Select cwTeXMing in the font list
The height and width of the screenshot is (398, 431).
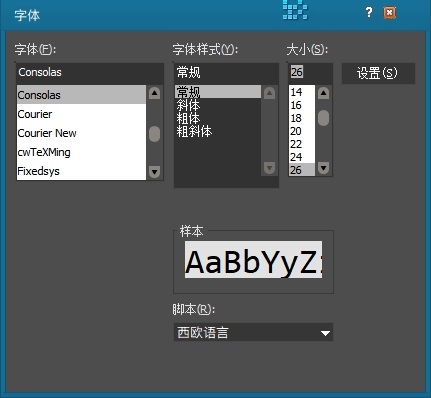(81, 152)
